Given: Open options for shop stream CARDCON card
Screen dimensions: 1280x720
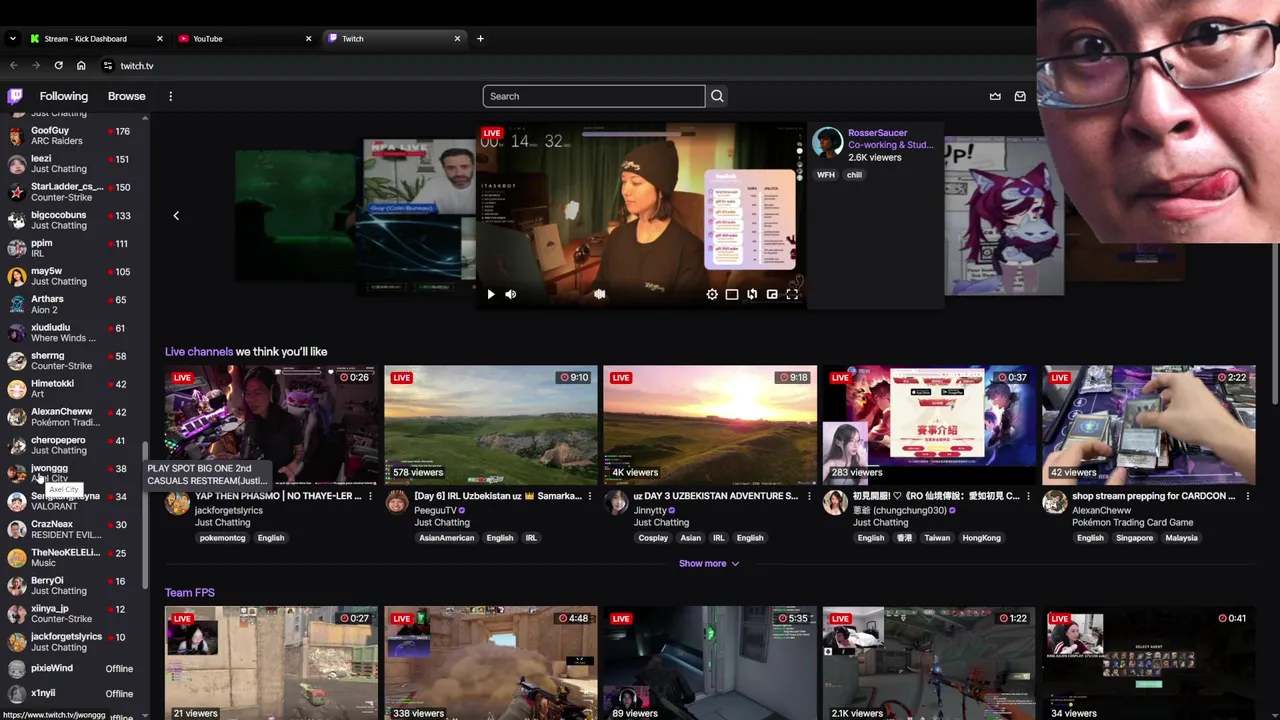Looking at the screenshot, I should [x=1248, y=496].
